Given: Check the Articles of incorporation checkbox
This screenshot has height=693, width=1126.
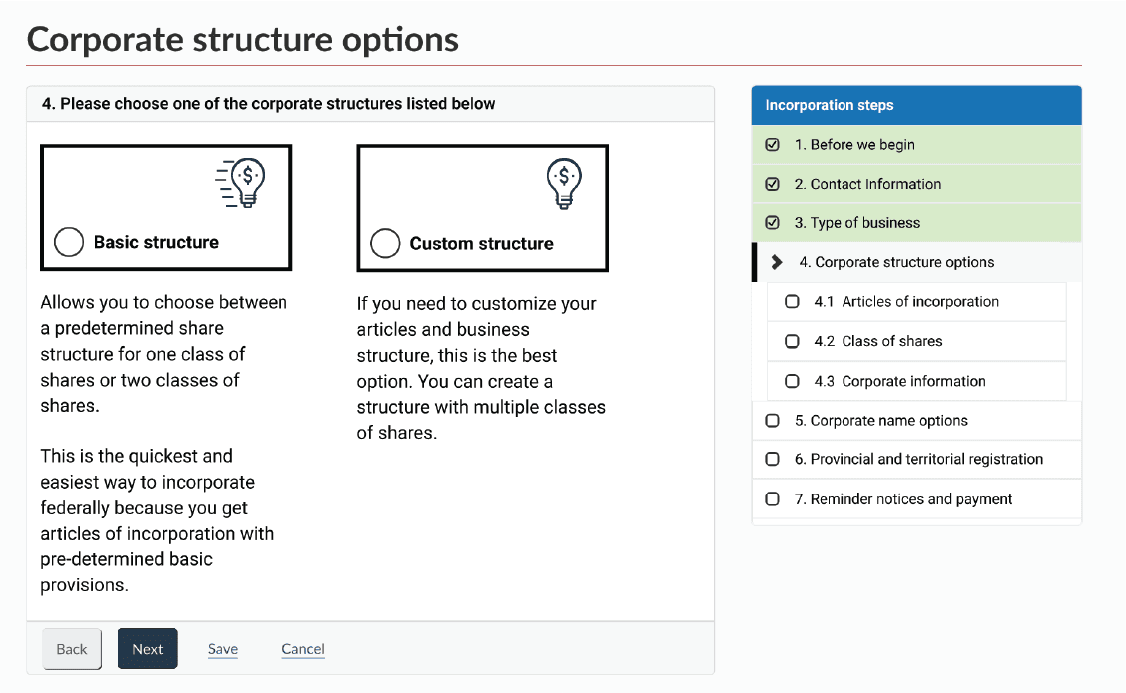Looking at the screenshot, I should (793, 301).
